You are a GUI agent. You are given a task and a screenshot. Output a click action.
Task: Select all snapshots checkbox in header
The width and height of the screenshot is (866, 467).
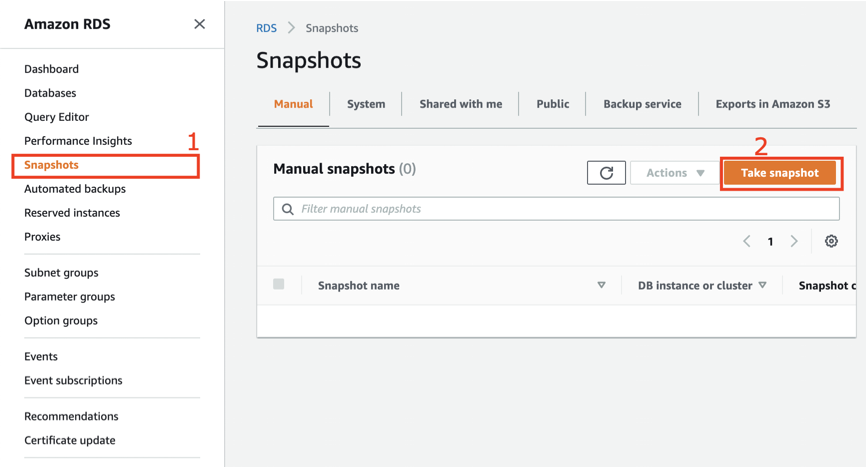[279, 285]
